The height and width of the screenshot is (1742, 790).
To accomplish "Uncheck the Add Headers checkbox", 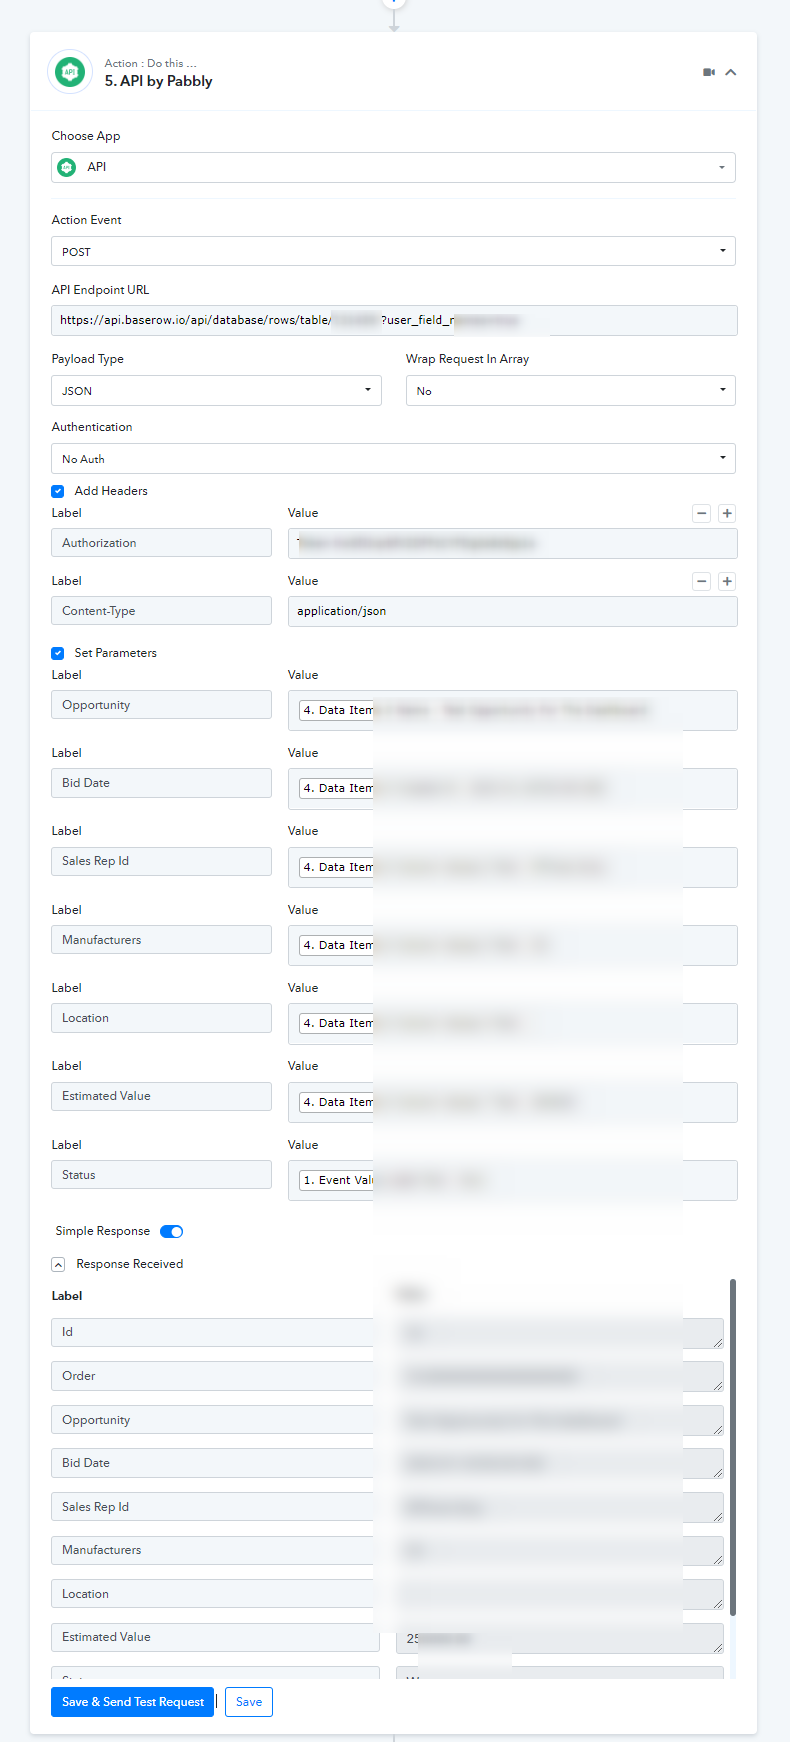I will coord(58,491).
